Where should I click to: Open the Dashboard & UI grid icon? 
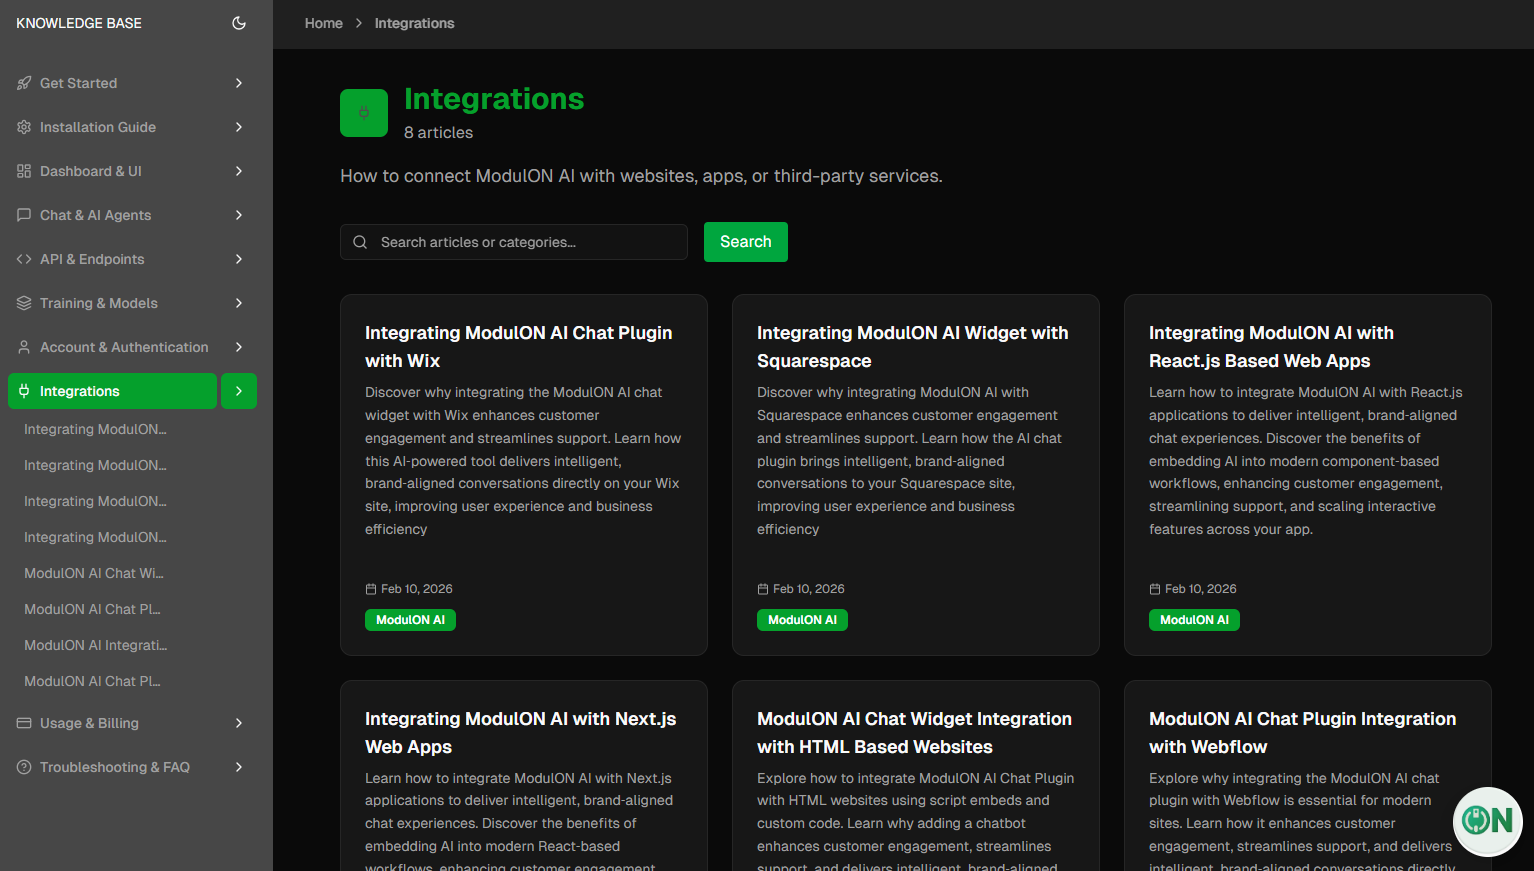pyautogui.click(x=24, y=171)
